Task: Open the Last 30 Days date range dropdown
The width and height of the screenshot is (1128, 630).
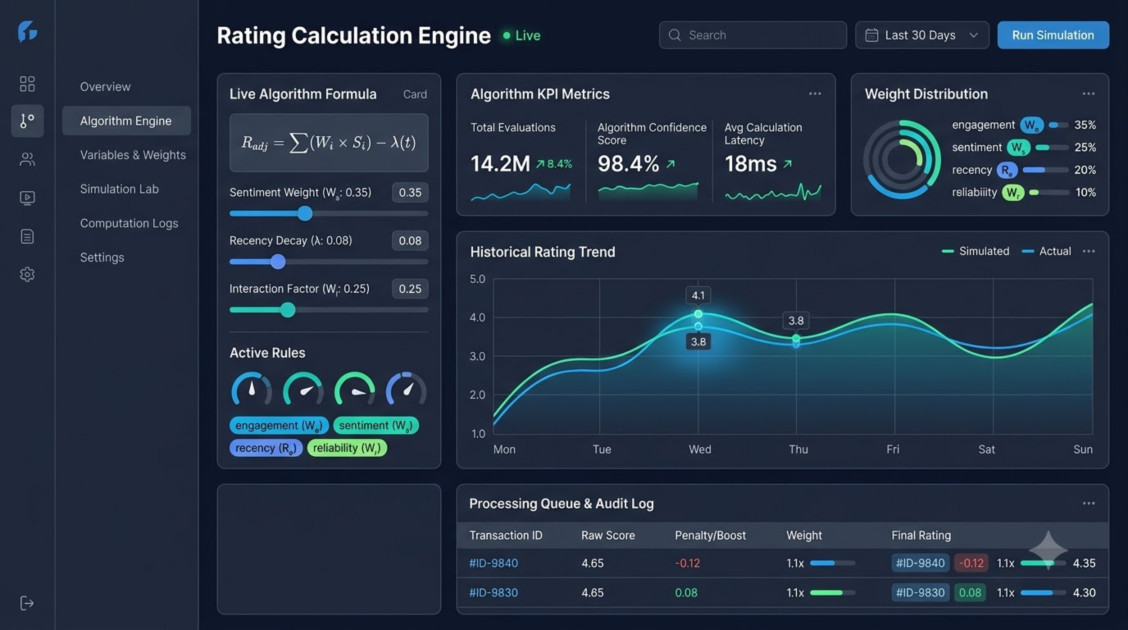Action: point(922,35)
